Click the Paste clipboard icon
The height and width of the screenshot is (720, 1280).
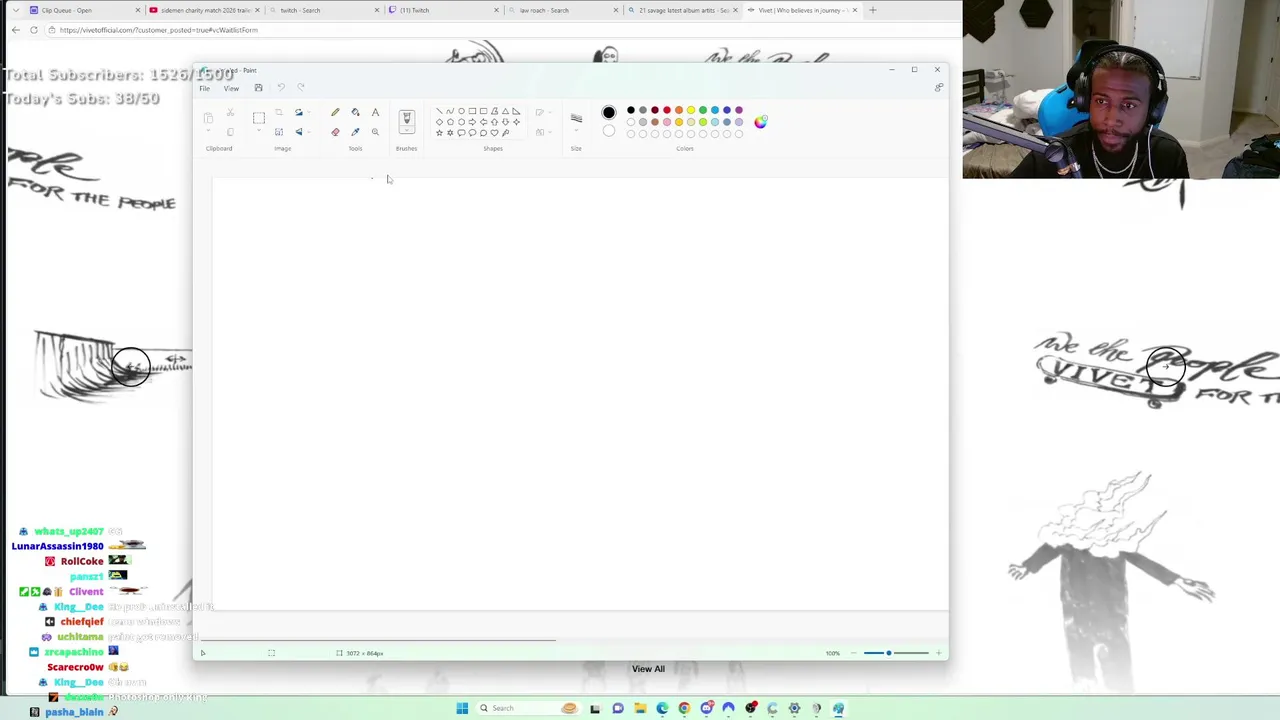[x=208, y=119]
